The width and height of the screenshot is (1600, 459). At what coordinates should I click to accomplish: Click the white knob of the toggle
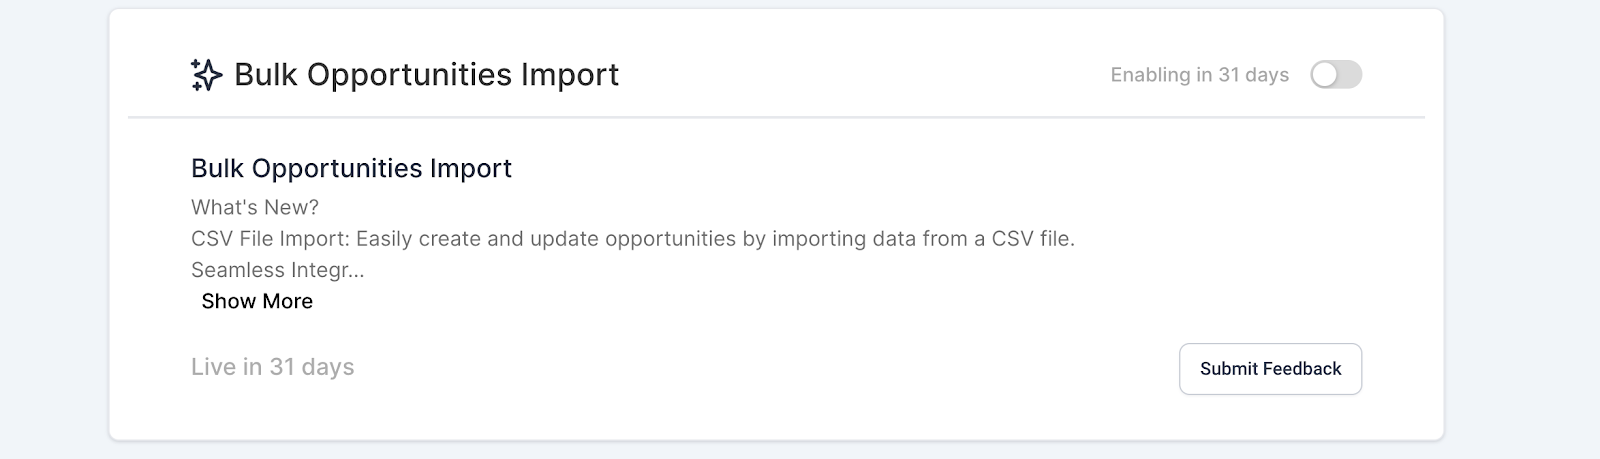tap(1325, 75)
